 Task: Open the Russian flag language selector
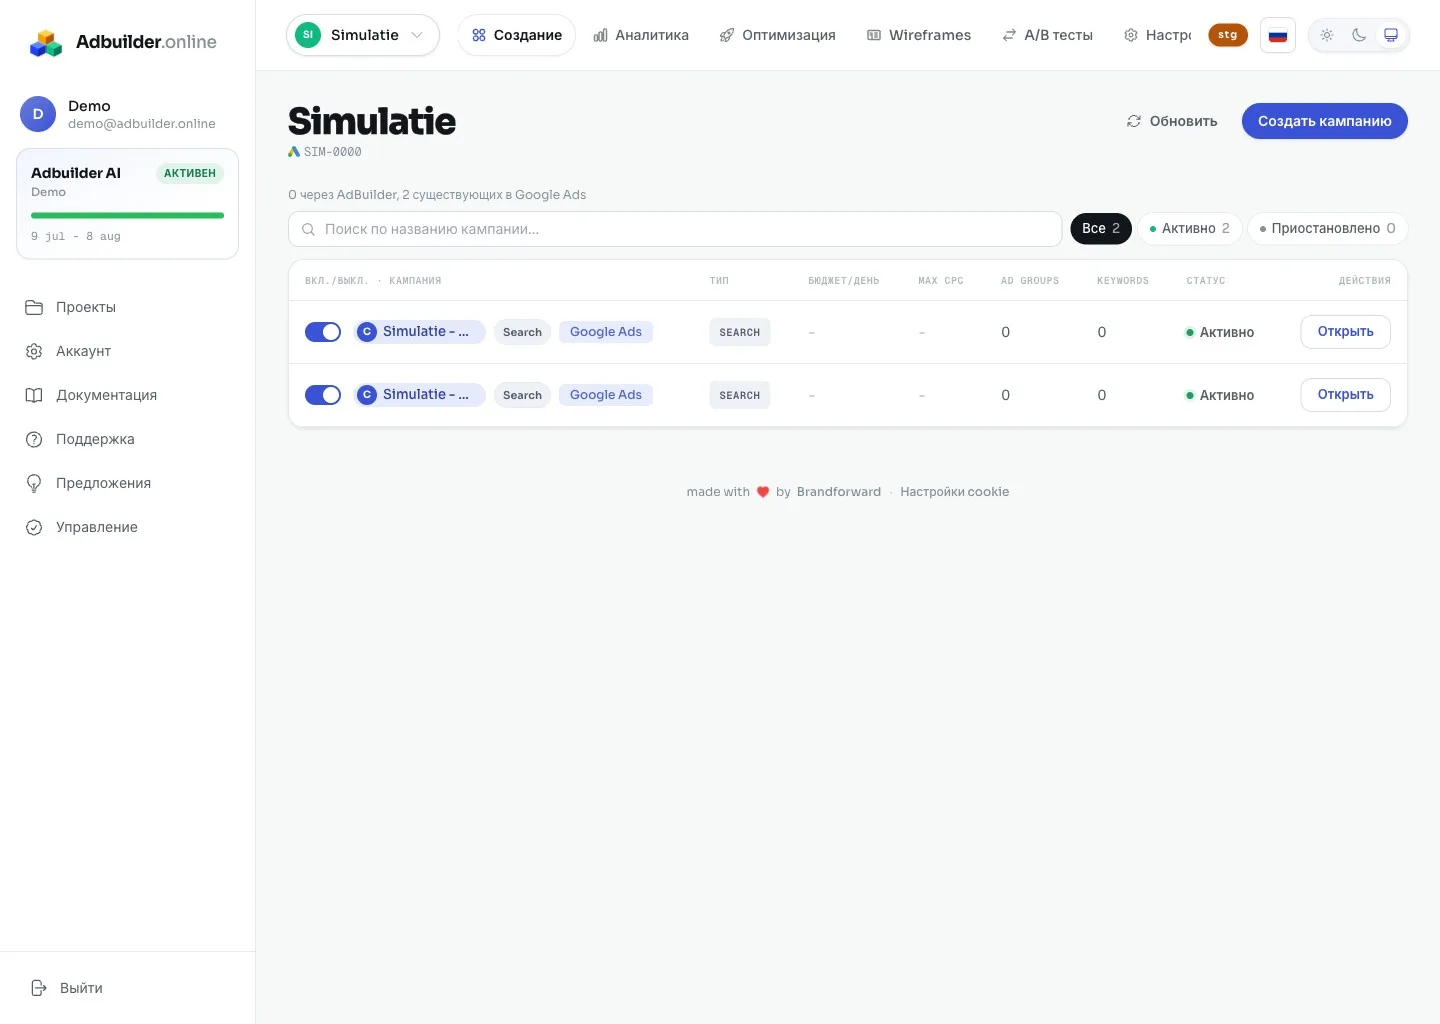1278,35
